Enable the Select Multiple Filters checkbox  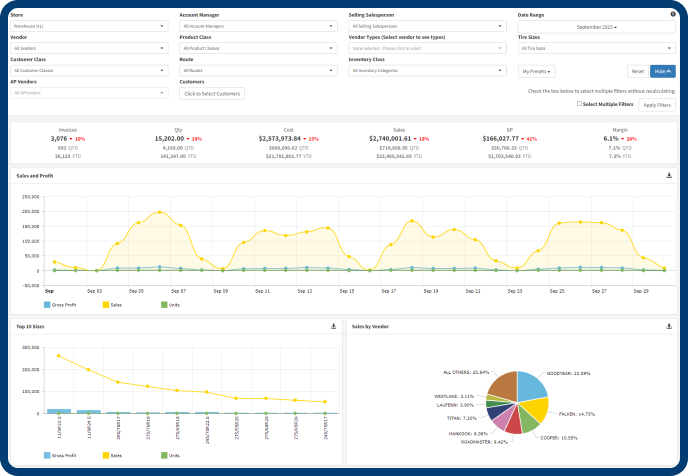(x=579, y=104)
